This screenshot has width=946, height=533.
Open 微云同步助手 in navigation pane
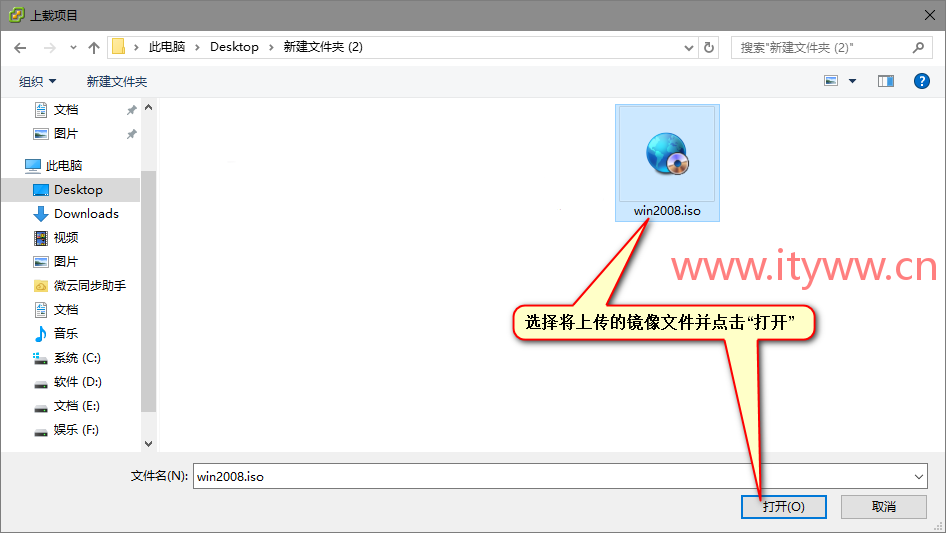(90, 286)
